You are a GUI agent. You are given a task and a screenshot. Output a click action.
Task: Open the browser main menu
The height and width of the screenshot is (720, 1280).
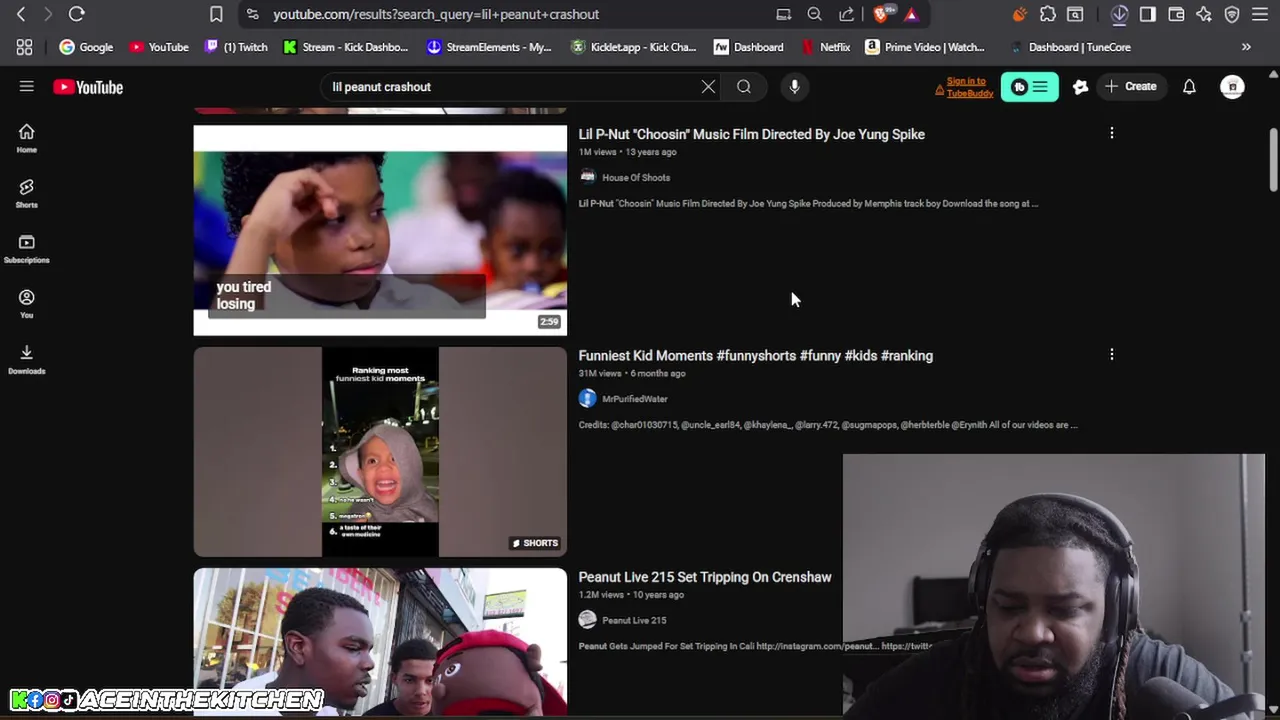pos(1260,14)
